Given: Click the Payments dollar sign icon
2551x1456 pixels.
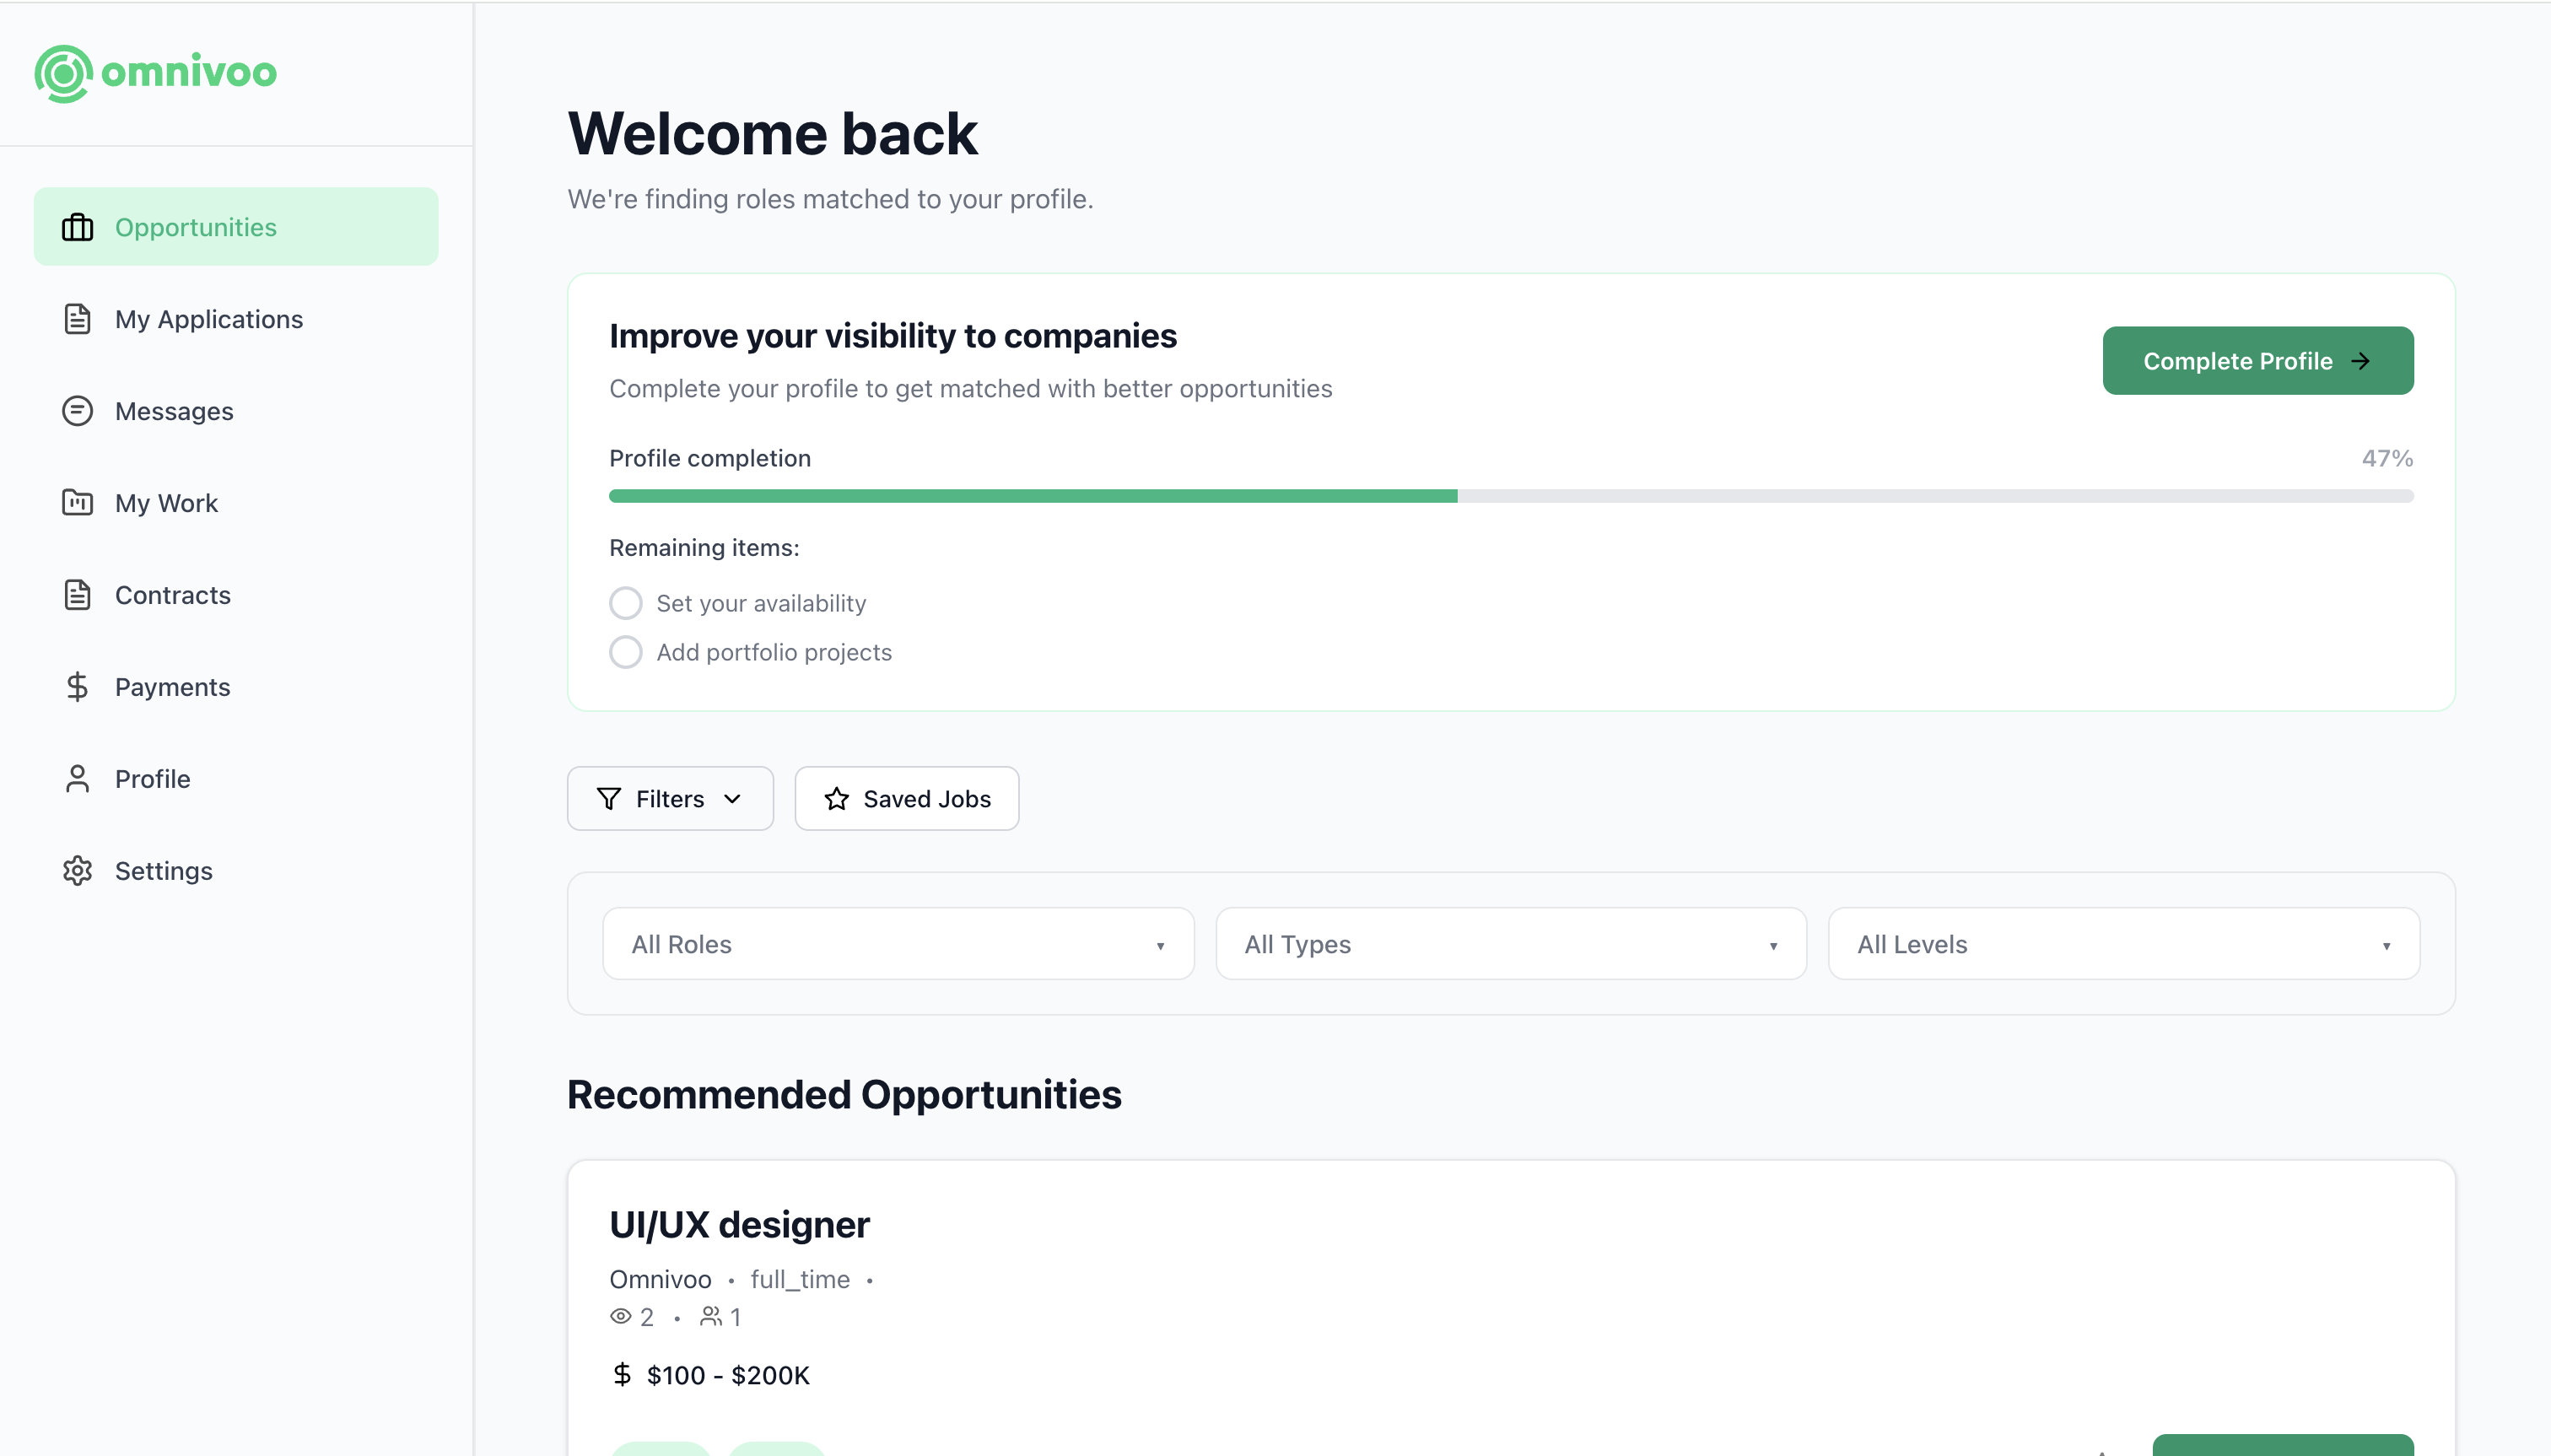Looking at the screenshot, I should click(77, 687).
